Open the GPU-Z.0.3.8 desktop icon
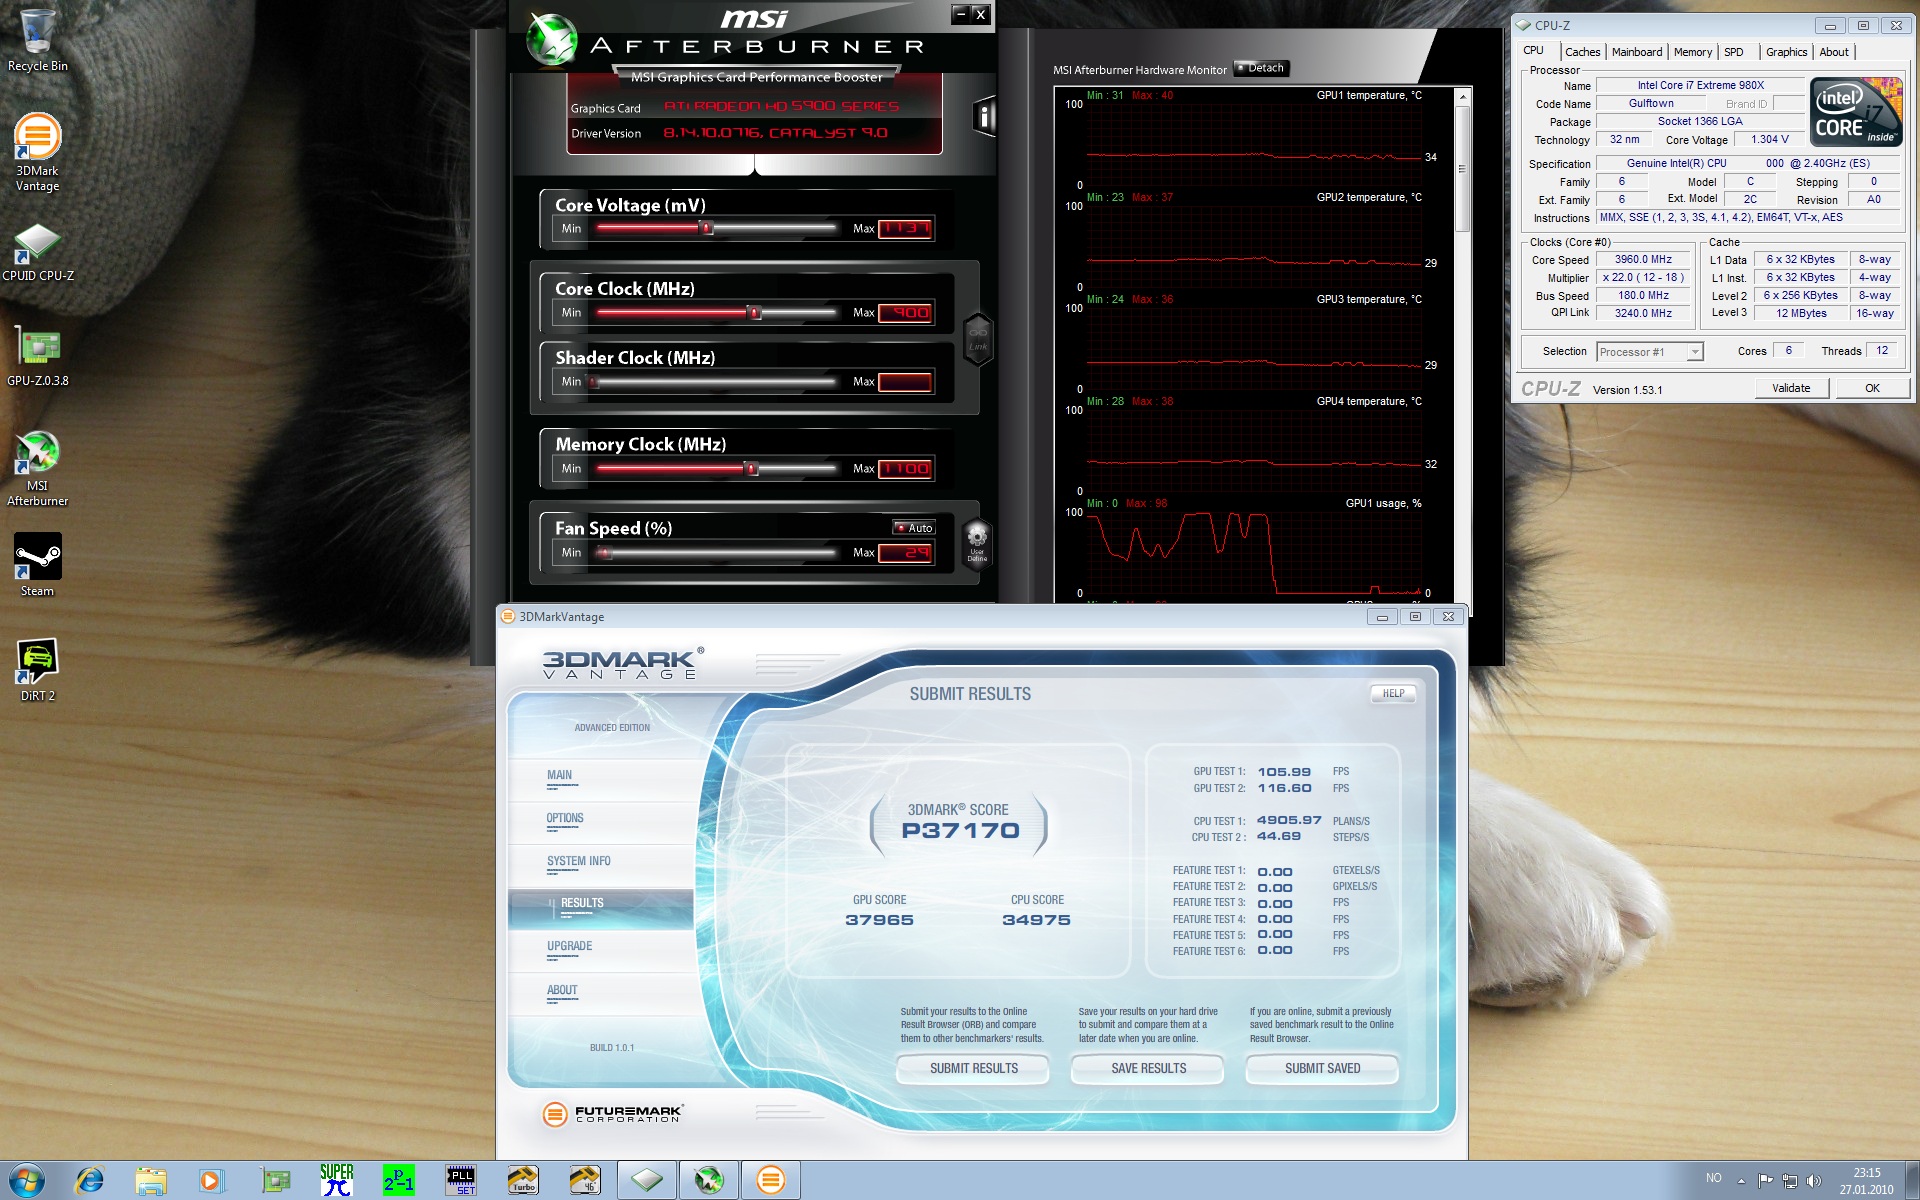1920x1200 pixels. click(x=38, y=357)
